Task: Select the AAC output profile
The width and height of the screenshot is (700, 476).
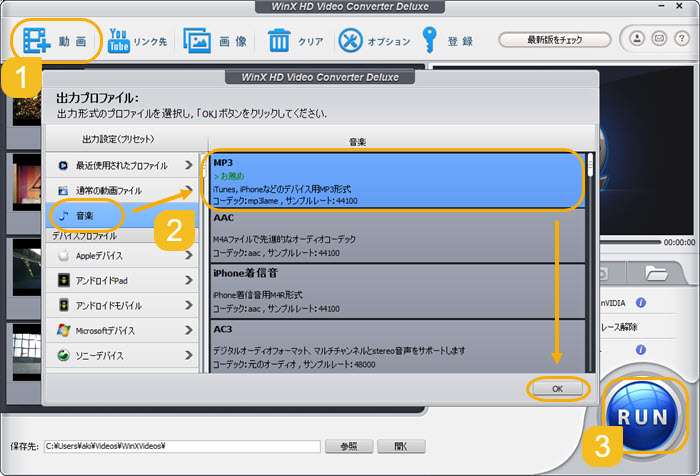Action: 397,236
